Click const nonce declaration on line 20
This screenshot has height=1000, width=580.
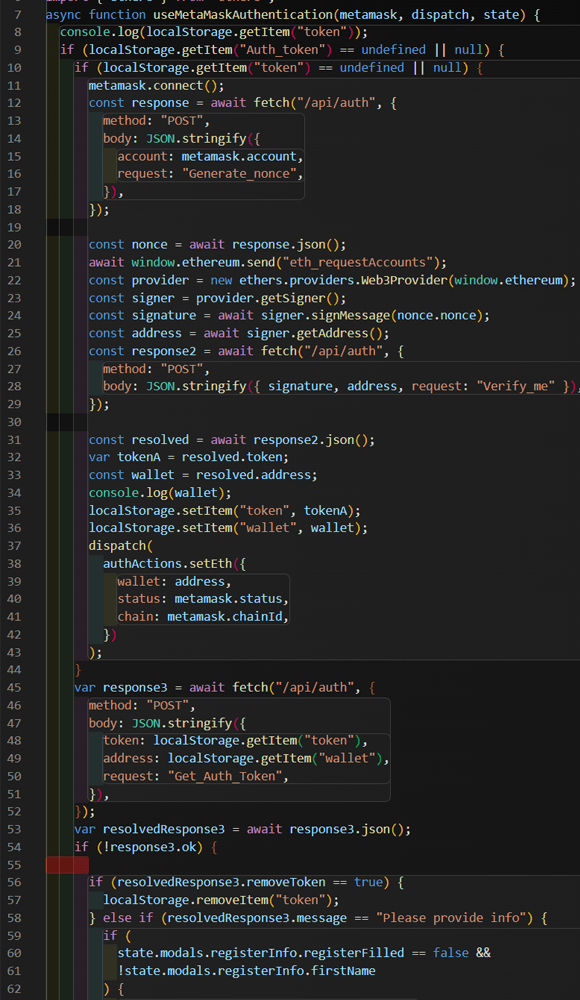pyautogui.click(x=128, y=244)
